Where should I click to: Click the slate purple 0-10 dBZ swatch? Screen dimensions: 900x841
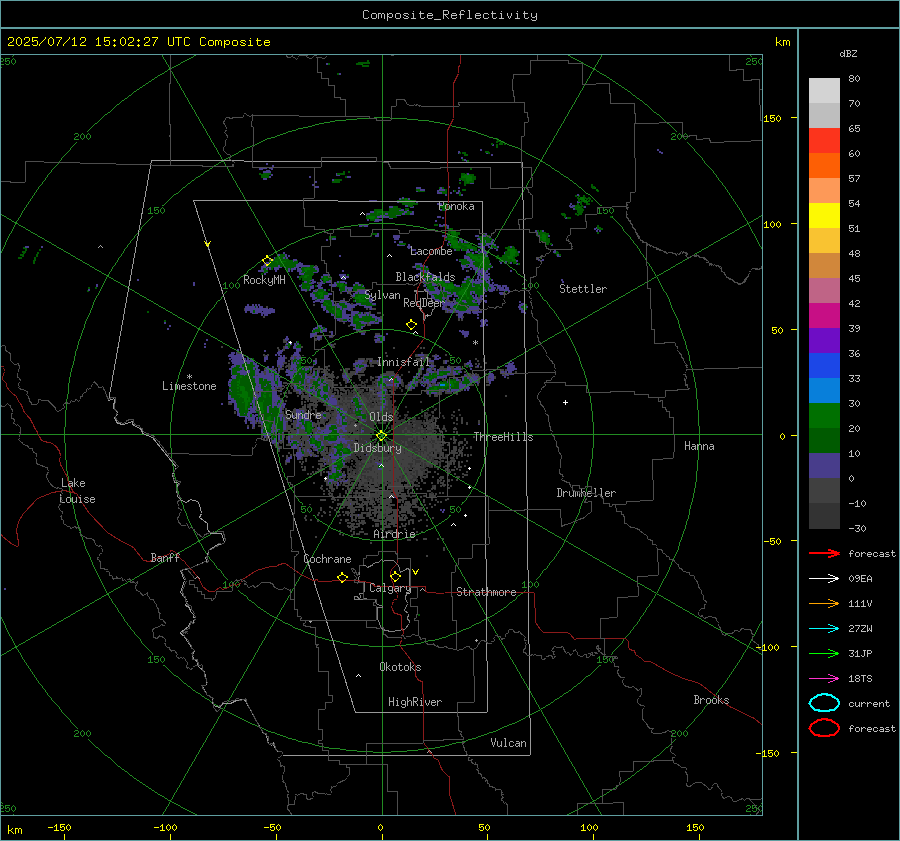(x=824, y=466)
